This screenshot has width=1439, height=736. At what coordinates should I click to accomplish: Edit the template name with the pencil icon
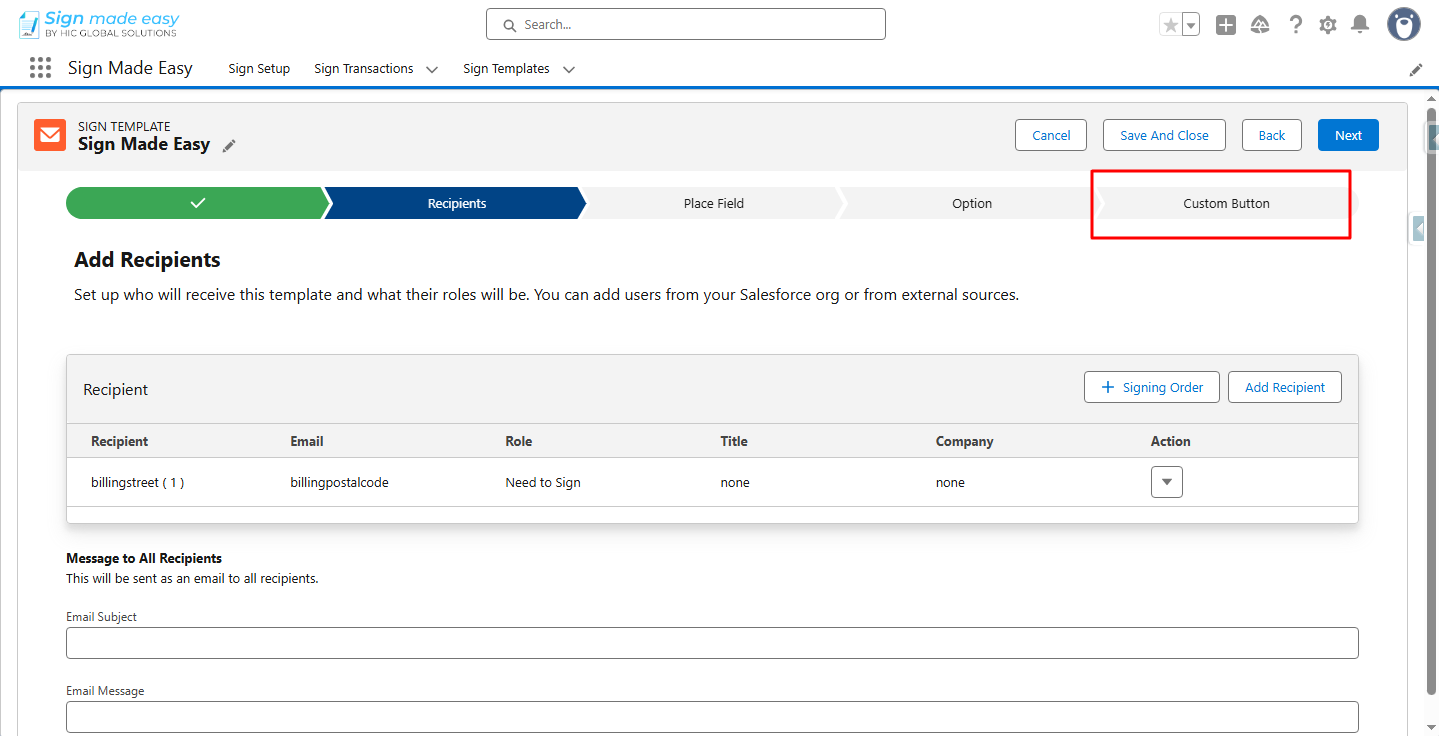click(x=229, y=145)
